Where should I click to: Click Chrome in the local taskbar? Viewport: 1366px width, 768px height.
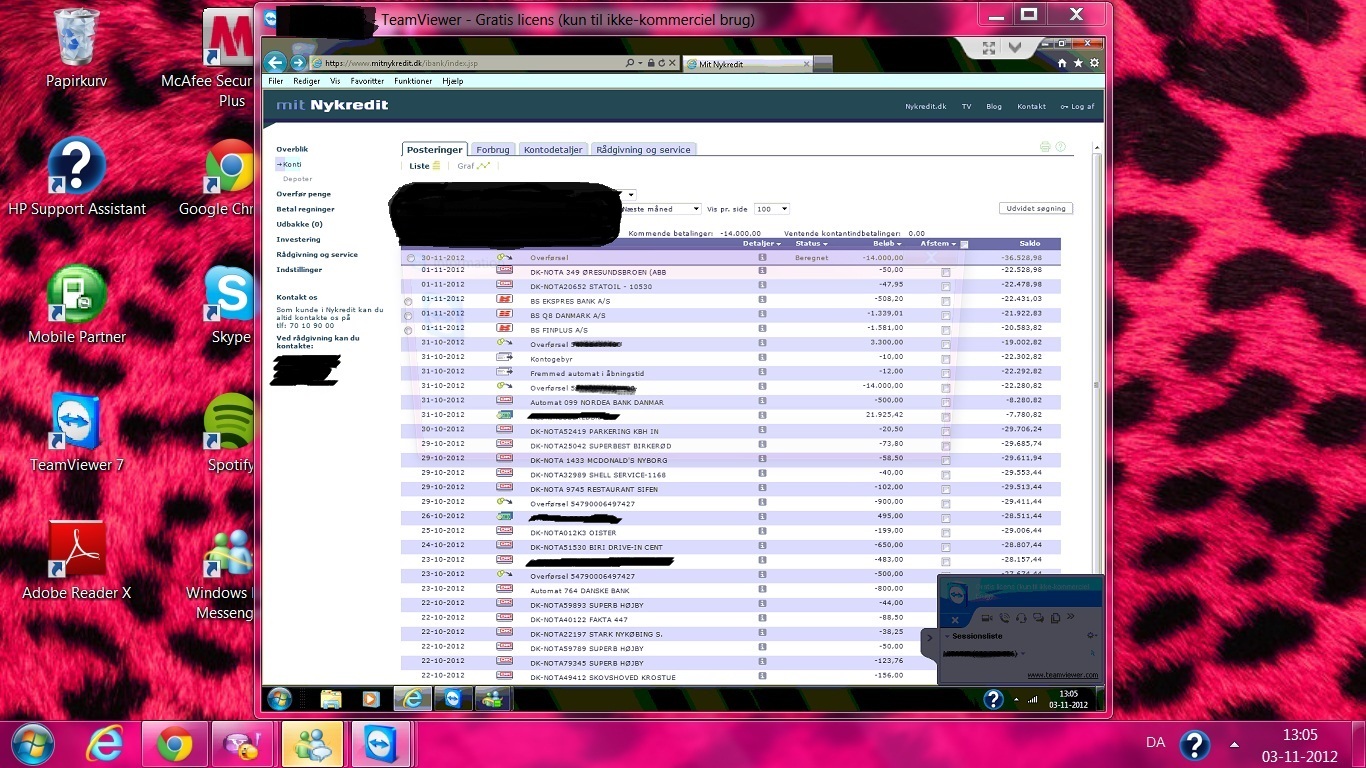pyautogui.click(x=174, y=744)
